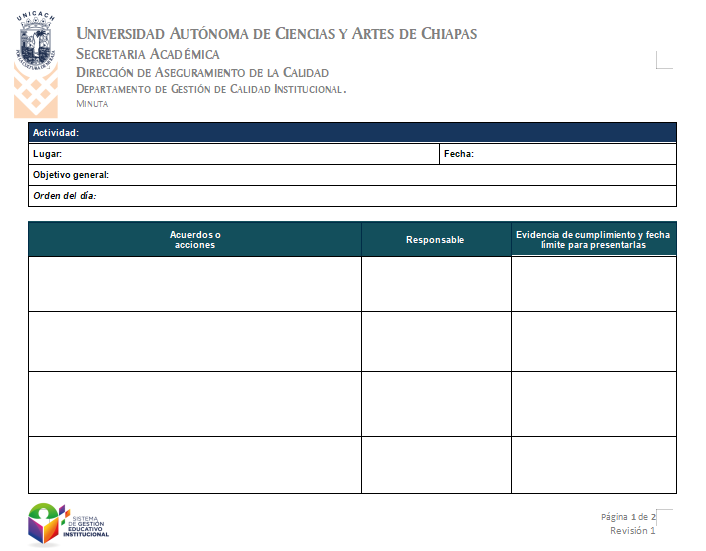The width and height of the screenshot is (706, 551).
Task: Click first empty cell under Evidencia de cumplimiento
Action: [x=593, y=284]
